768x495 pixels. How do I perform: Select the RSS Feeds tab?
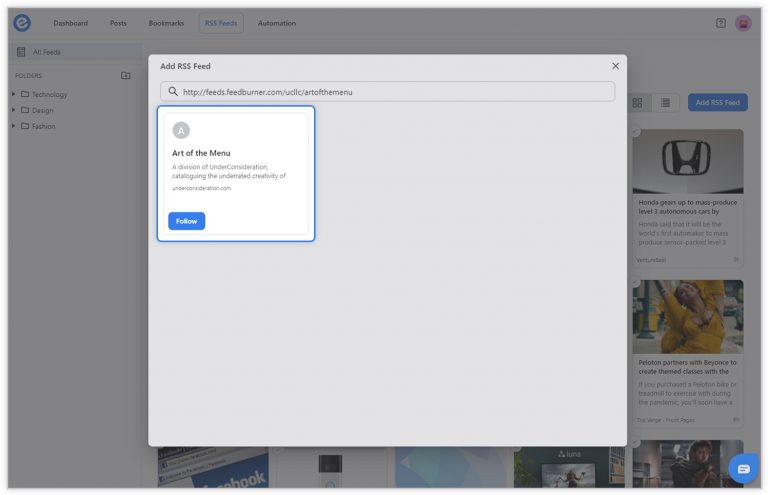pos(221,23)
